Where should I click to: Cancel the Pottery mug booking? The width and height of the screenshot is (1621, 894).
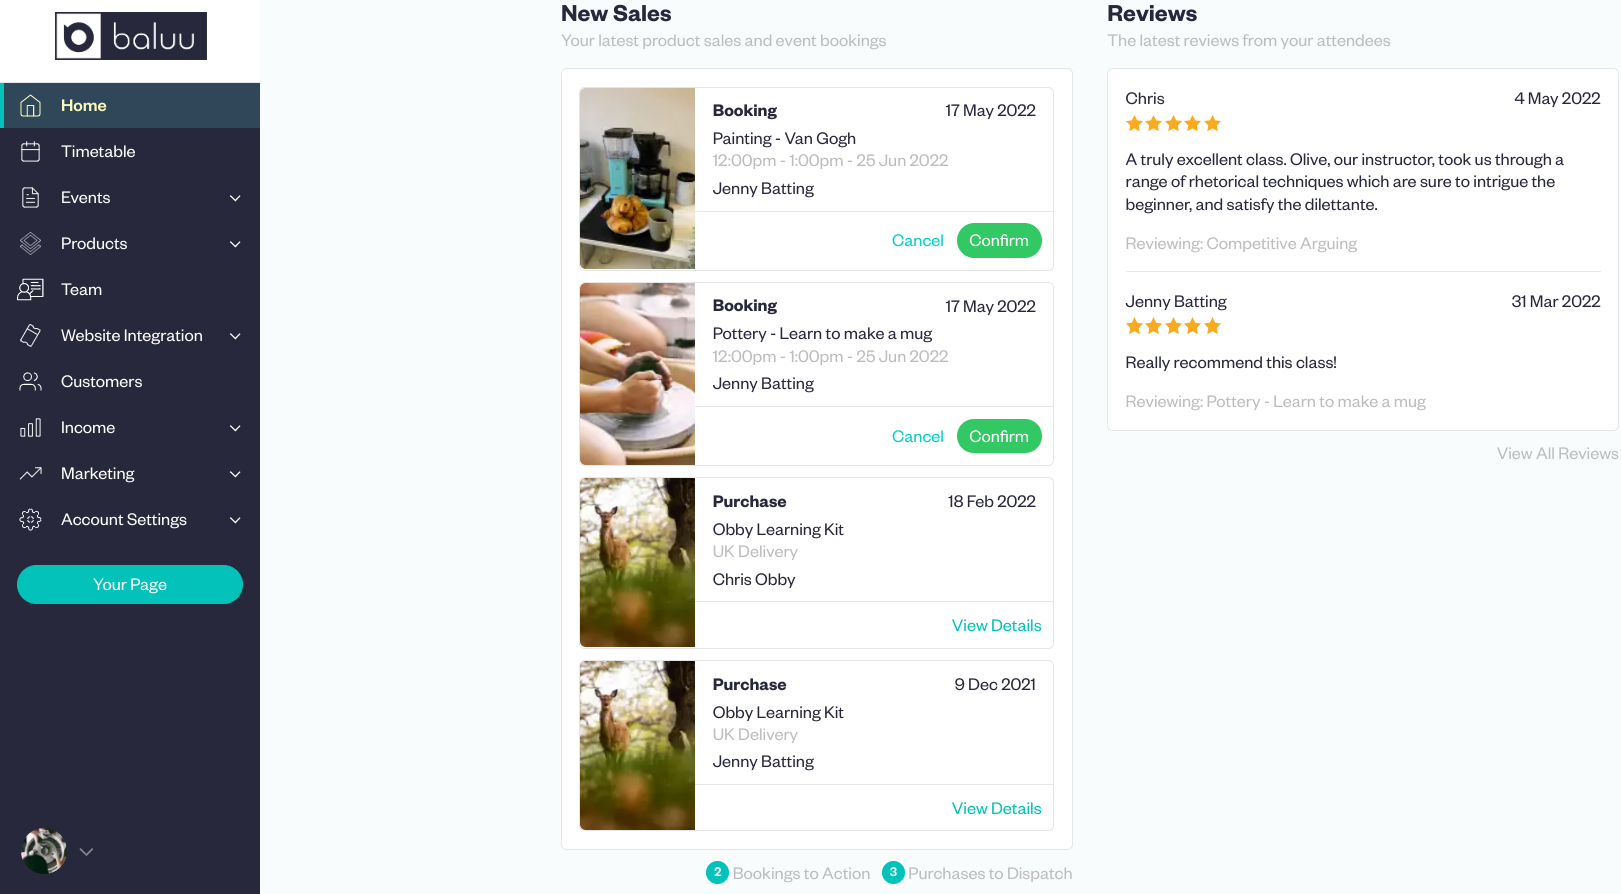click(x=917, y=436)
